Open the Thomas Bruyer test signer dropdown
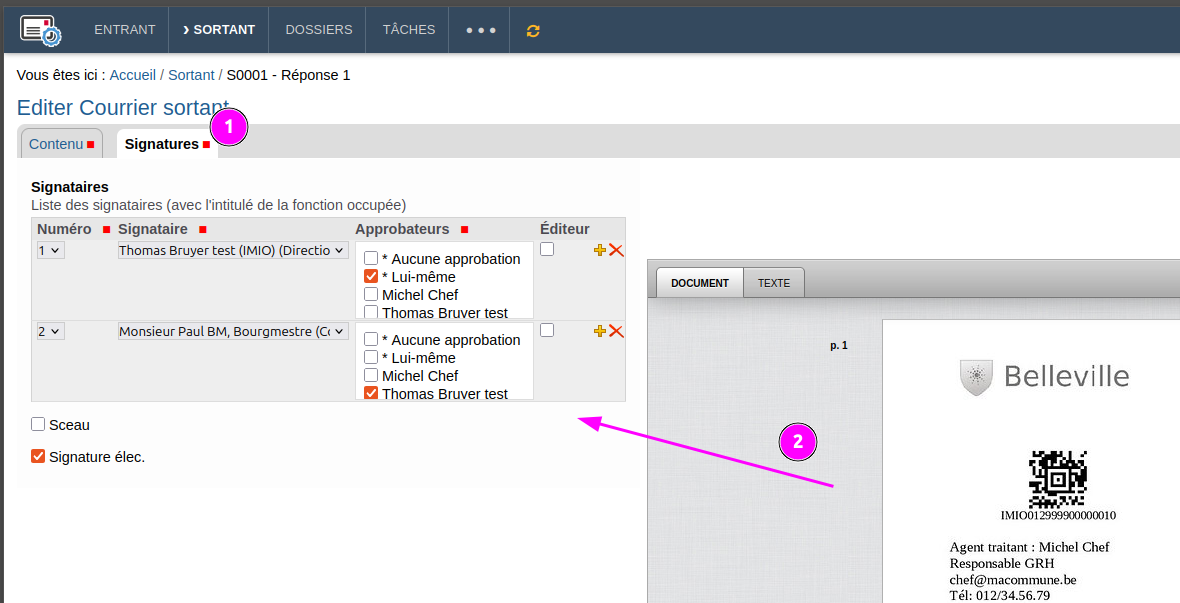Image resolution: width=1180 pixels, height=603 pixels. click(232, 251)
